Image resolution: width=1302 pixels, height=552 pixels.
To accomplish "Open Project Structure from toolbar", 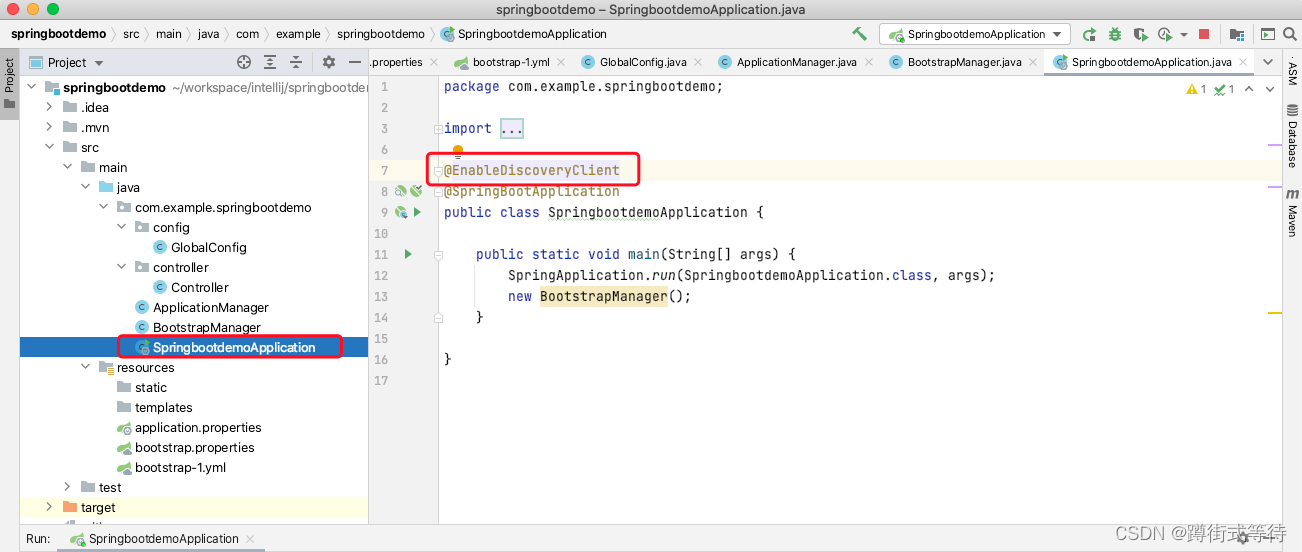I will point(1239,34).
